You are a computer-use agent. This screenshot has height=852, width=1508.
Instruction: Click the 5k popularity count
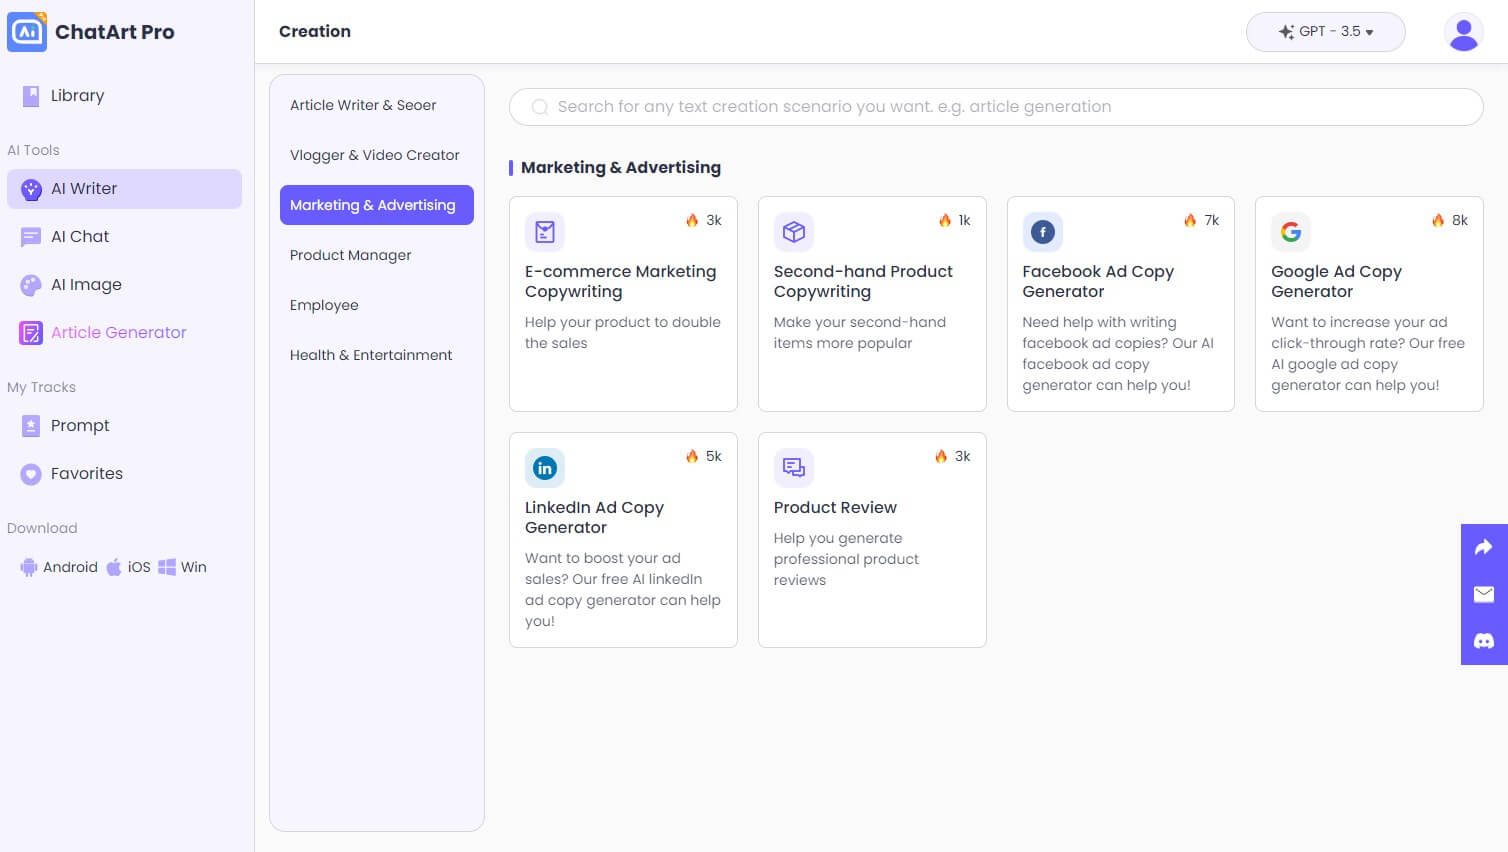pos(713,456)
